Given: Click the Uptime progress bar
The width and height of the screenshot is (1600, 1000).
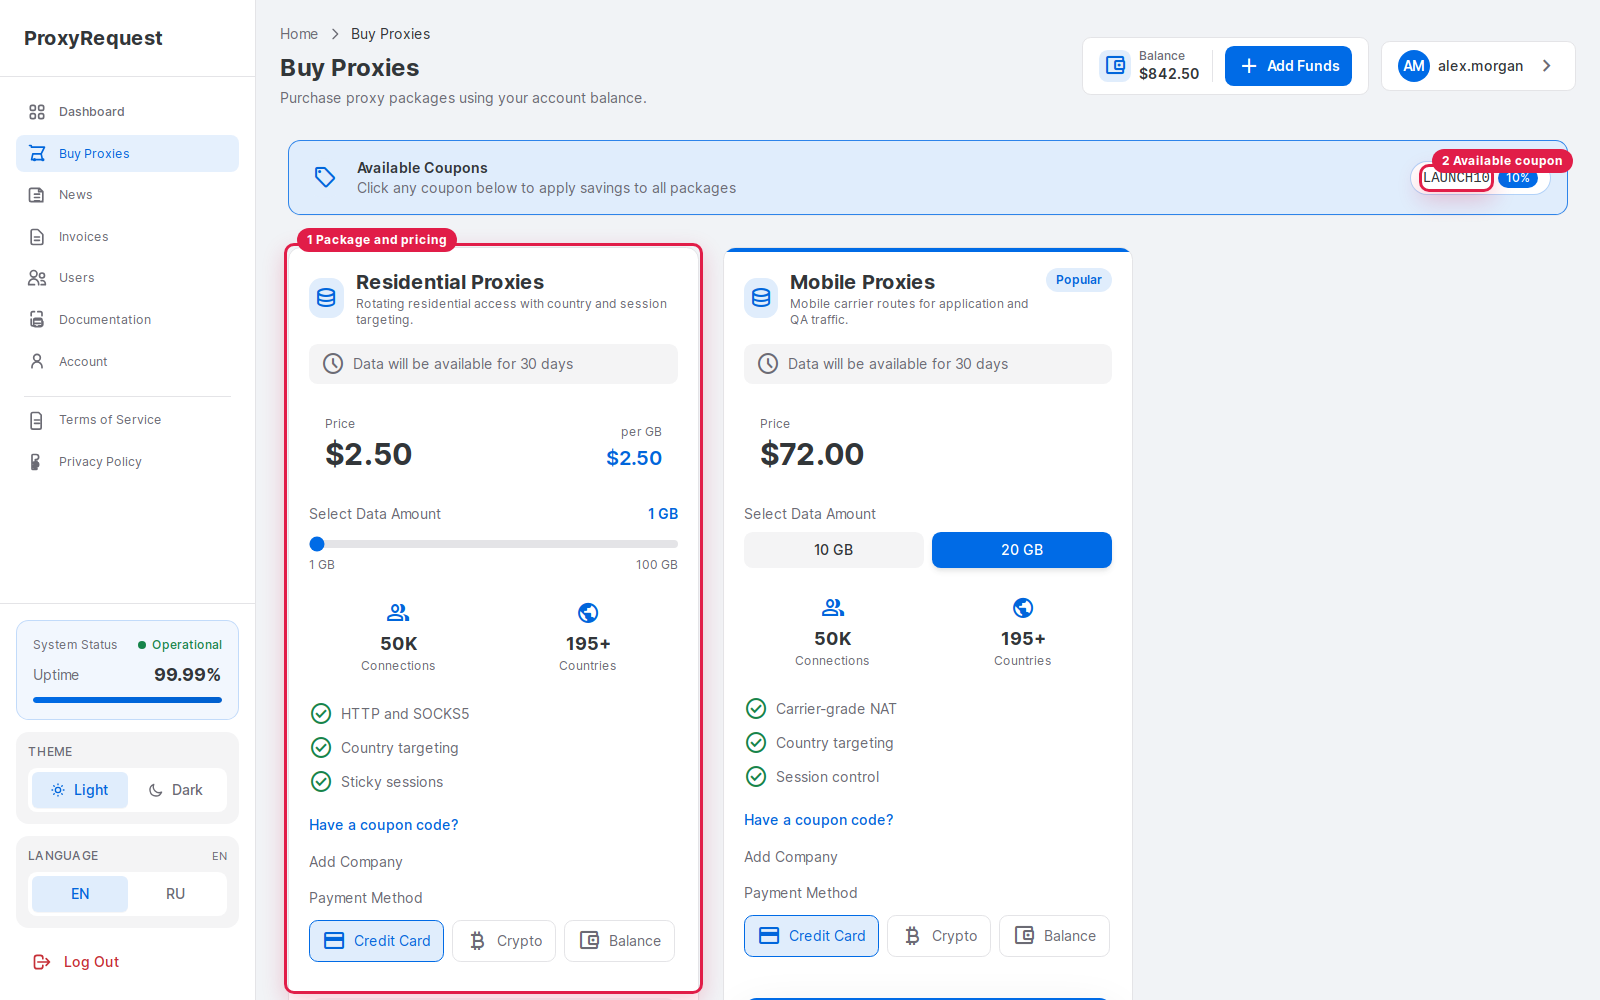Looking at the screenshot, I should [x=127, y=700].
